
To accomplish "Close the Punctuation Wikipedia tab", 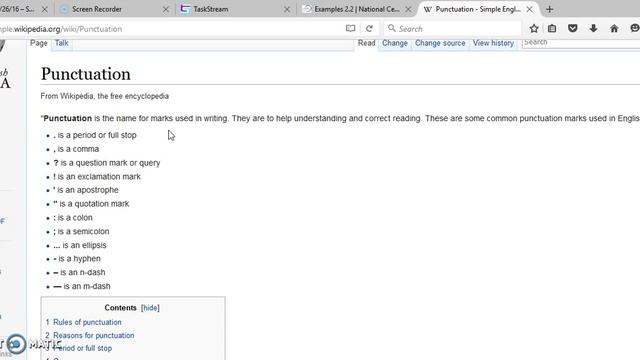I will pyautogui.click(x=529, y=9).
